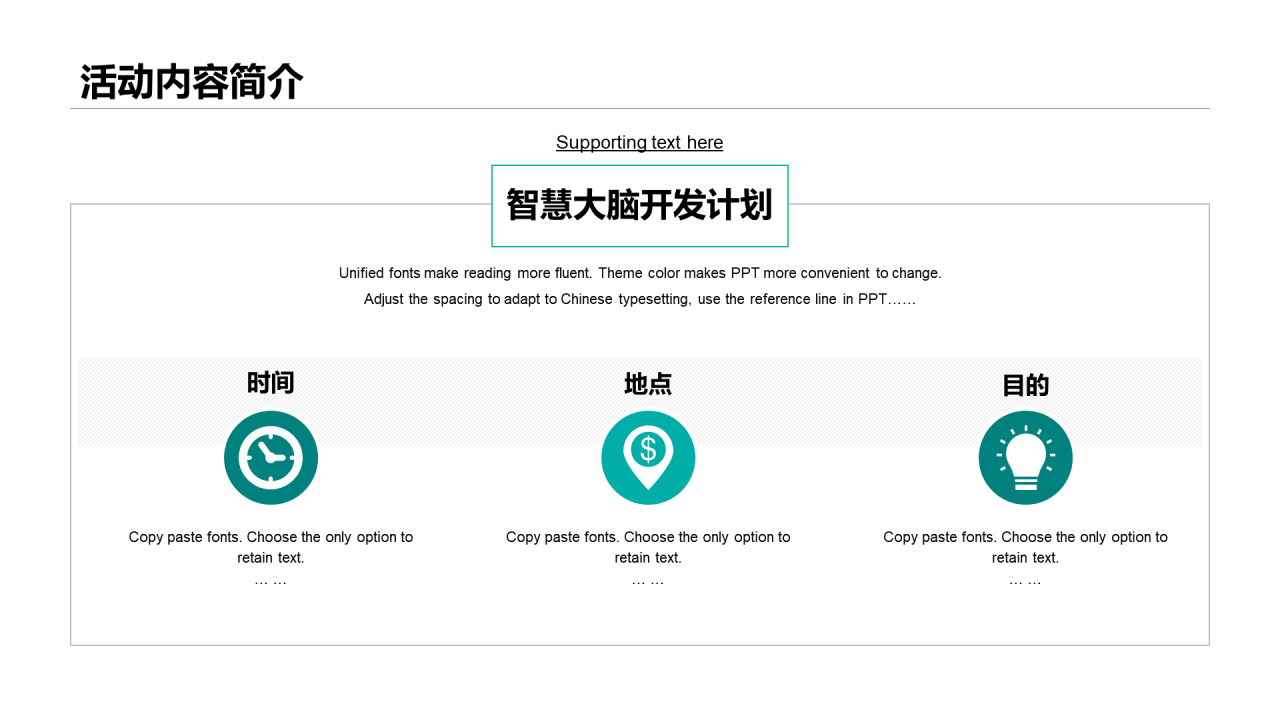Select the slide title 活动内容简介
1280x720 pixels.
191,82
